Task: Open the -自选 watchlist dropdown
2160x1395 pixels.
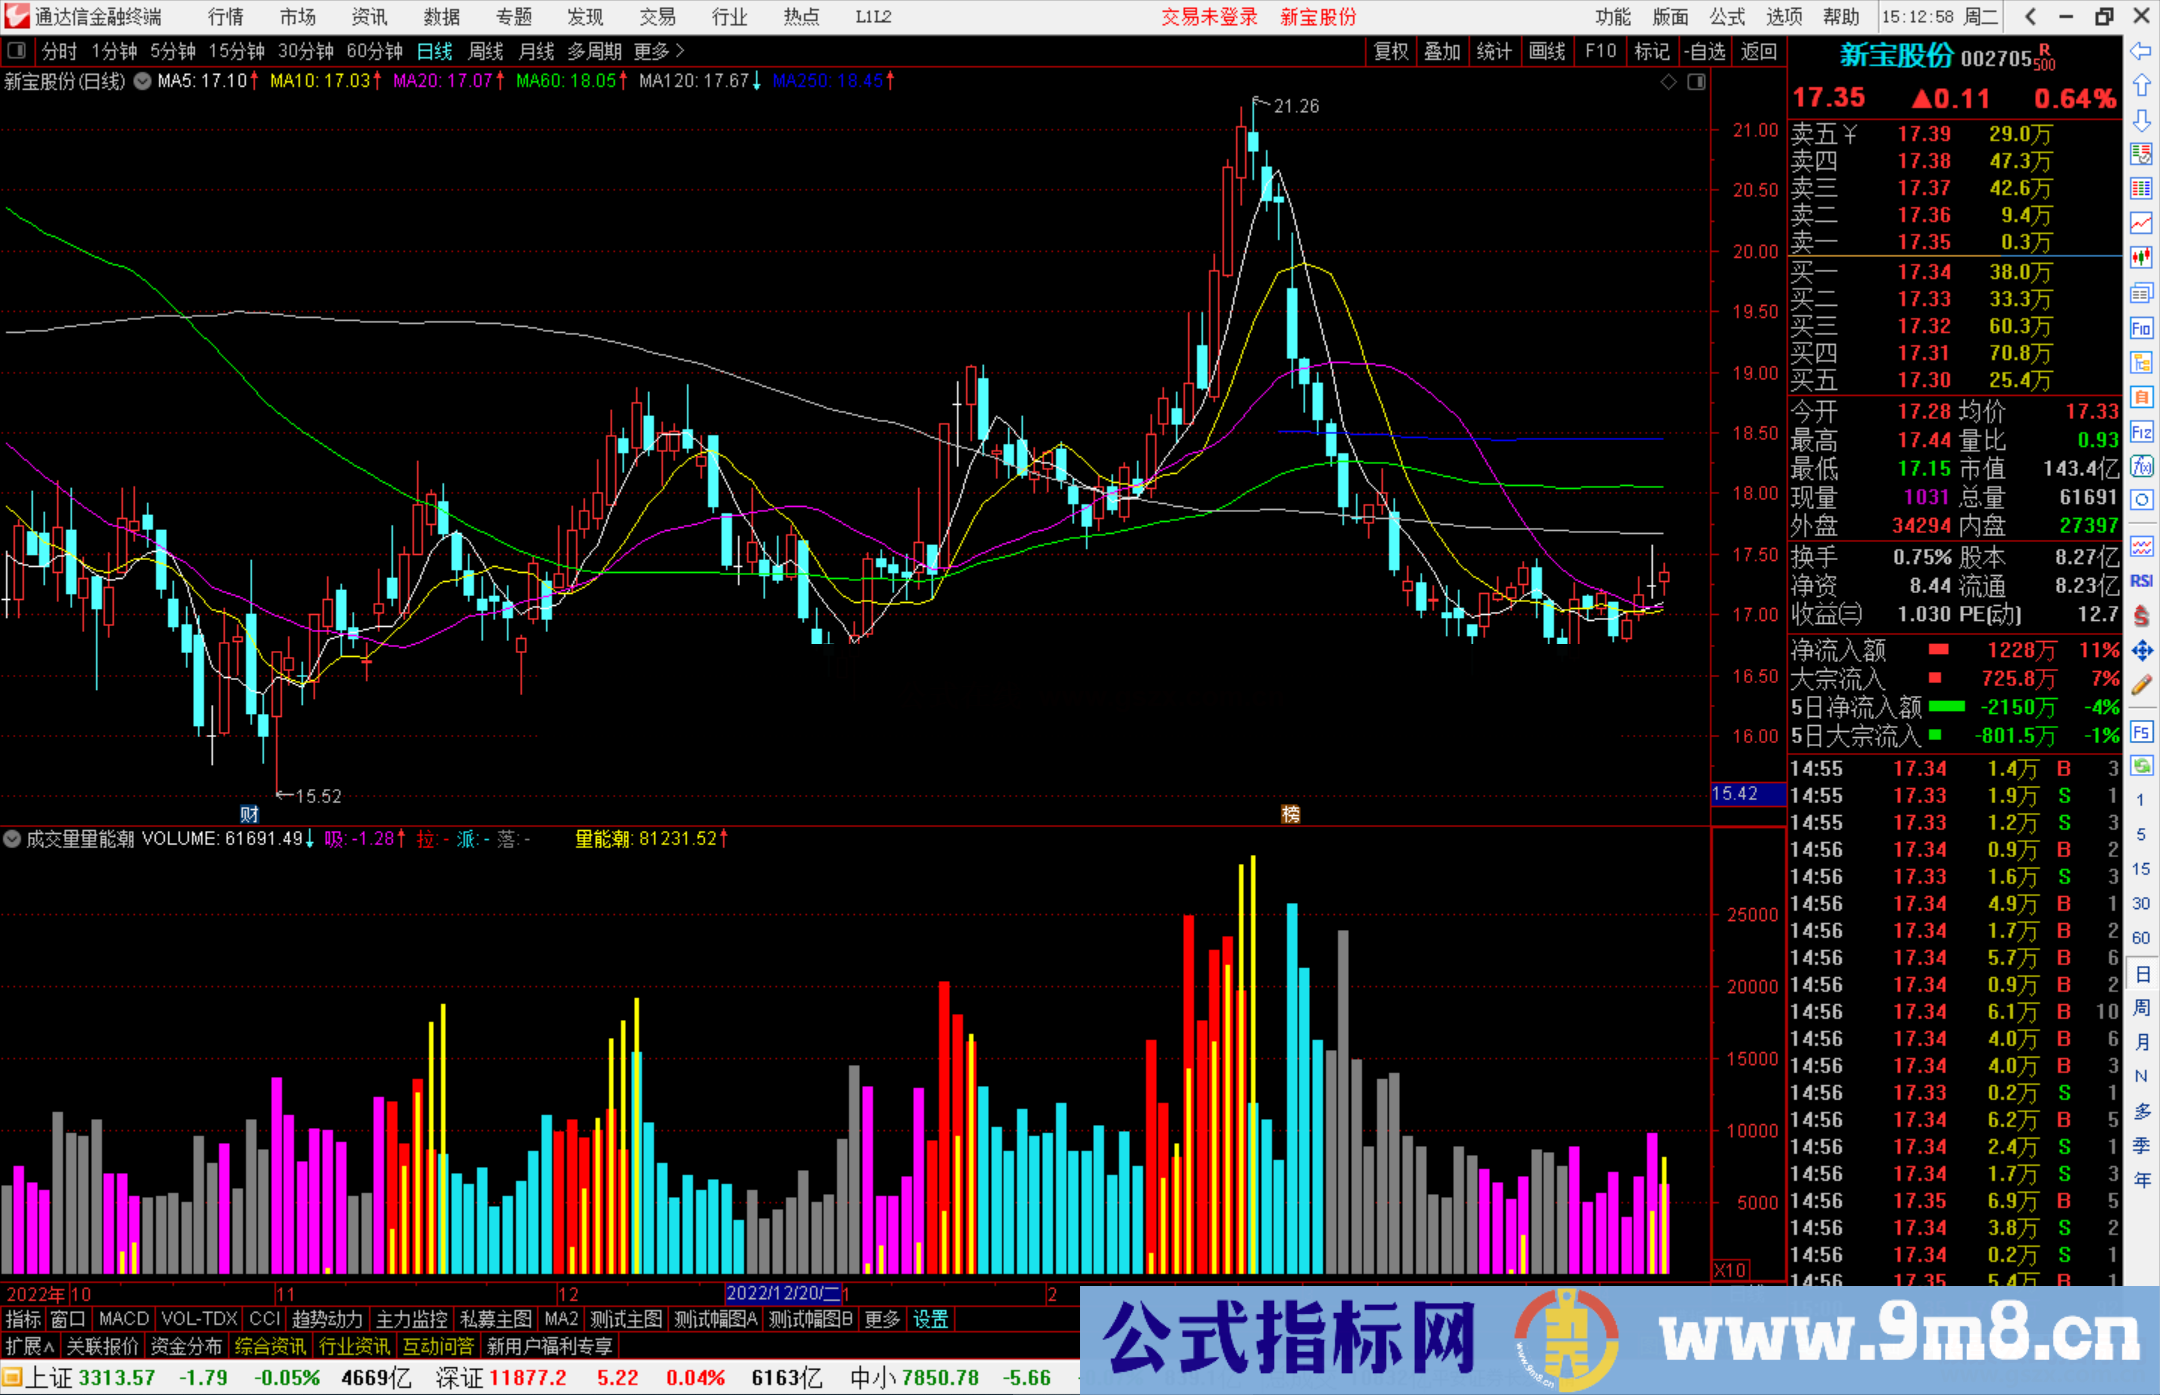Action: 1705,51
